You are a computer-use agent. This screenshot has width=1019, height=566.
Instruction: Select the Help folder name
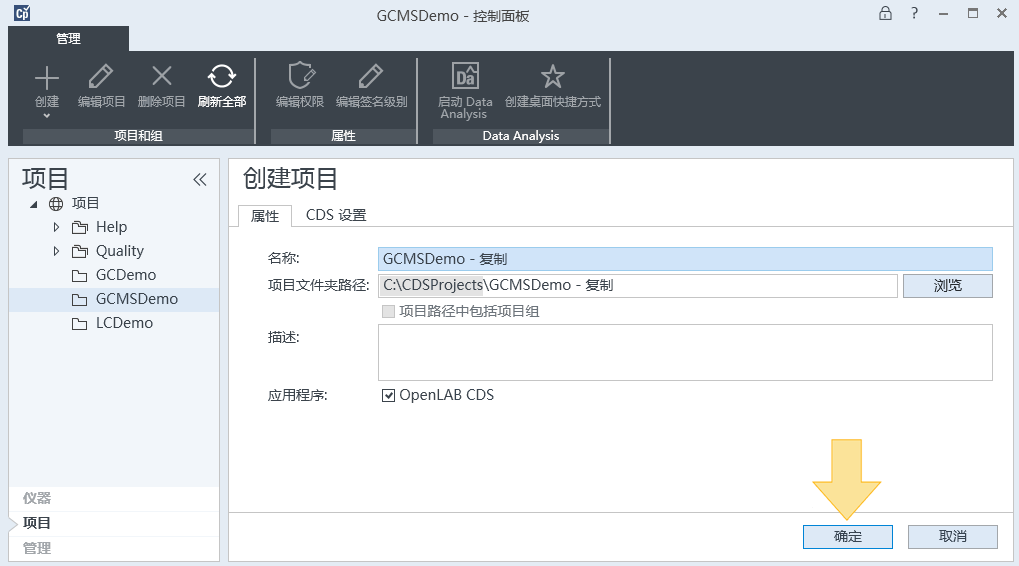[111, 227]
